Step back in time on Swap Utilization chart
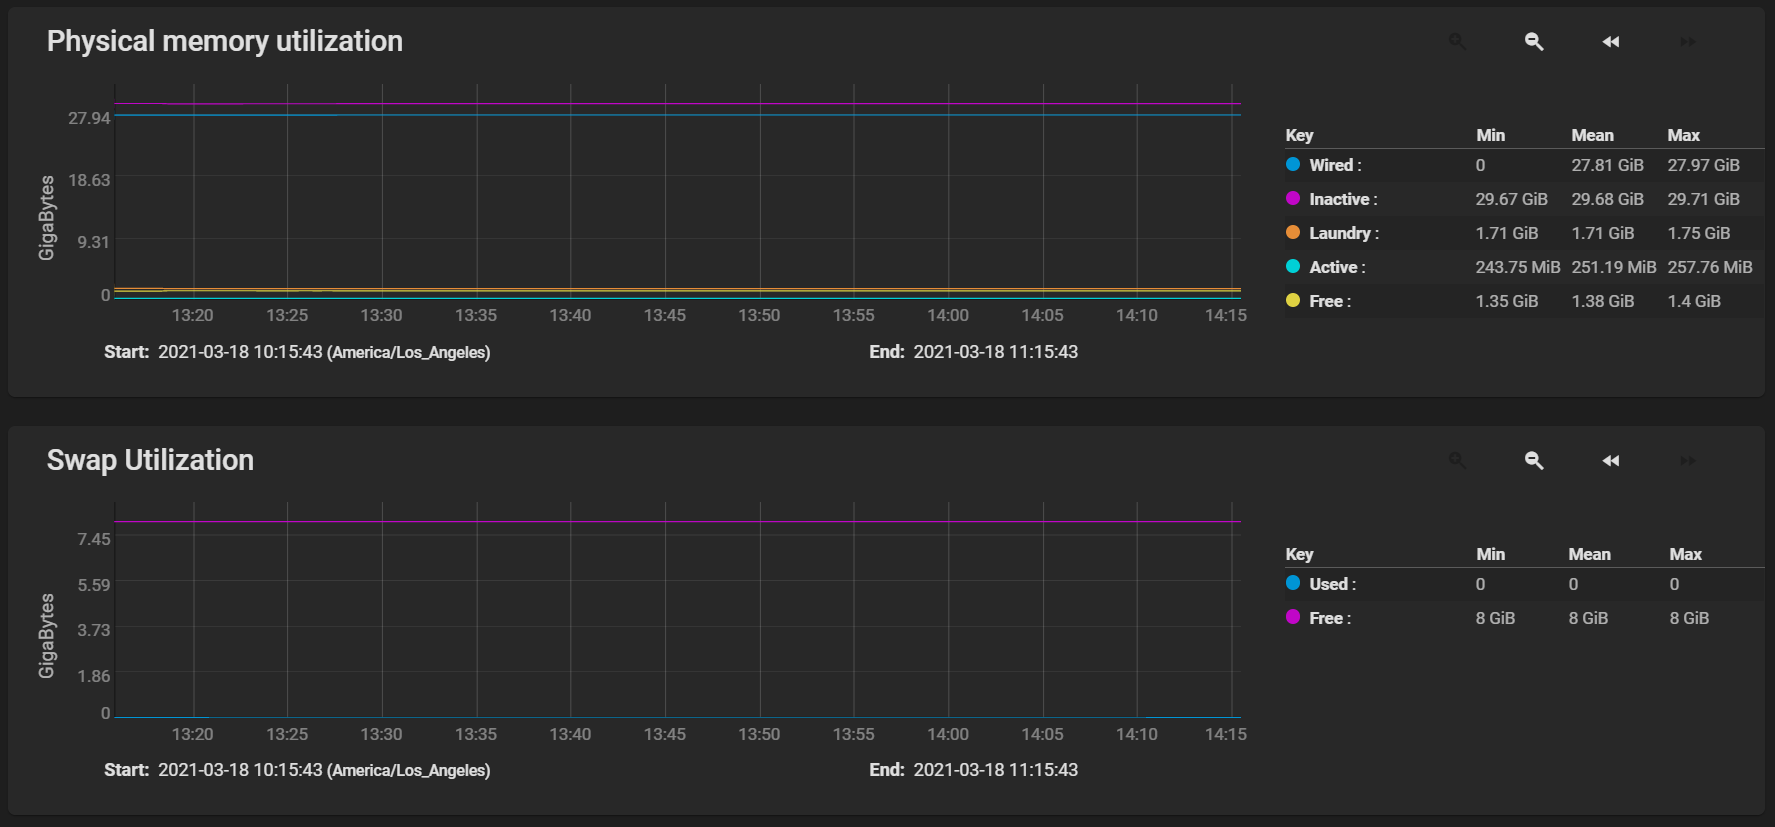The width and height of the screenshot is (1775, 827). (x=1611, y=460)
